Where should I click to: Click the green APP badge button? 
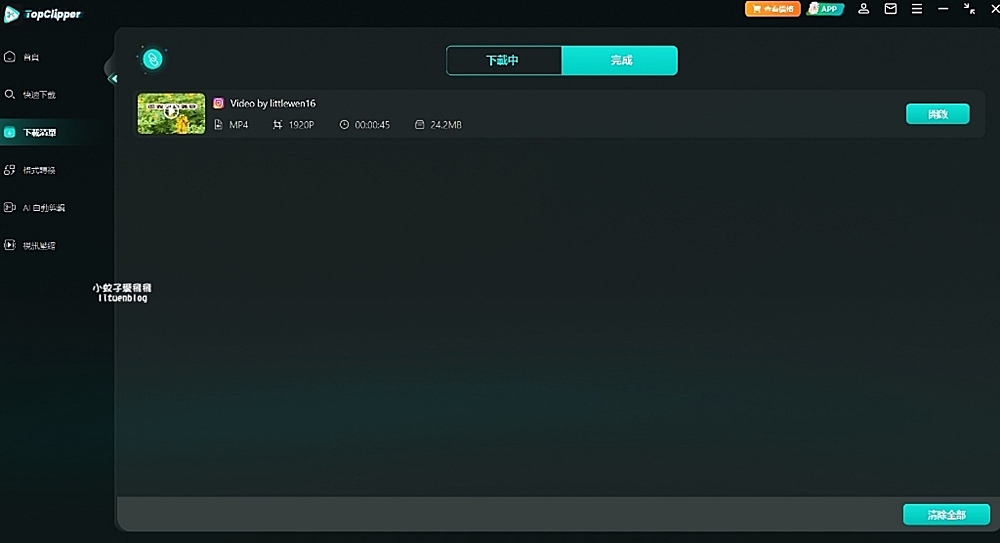click(825, 9)
